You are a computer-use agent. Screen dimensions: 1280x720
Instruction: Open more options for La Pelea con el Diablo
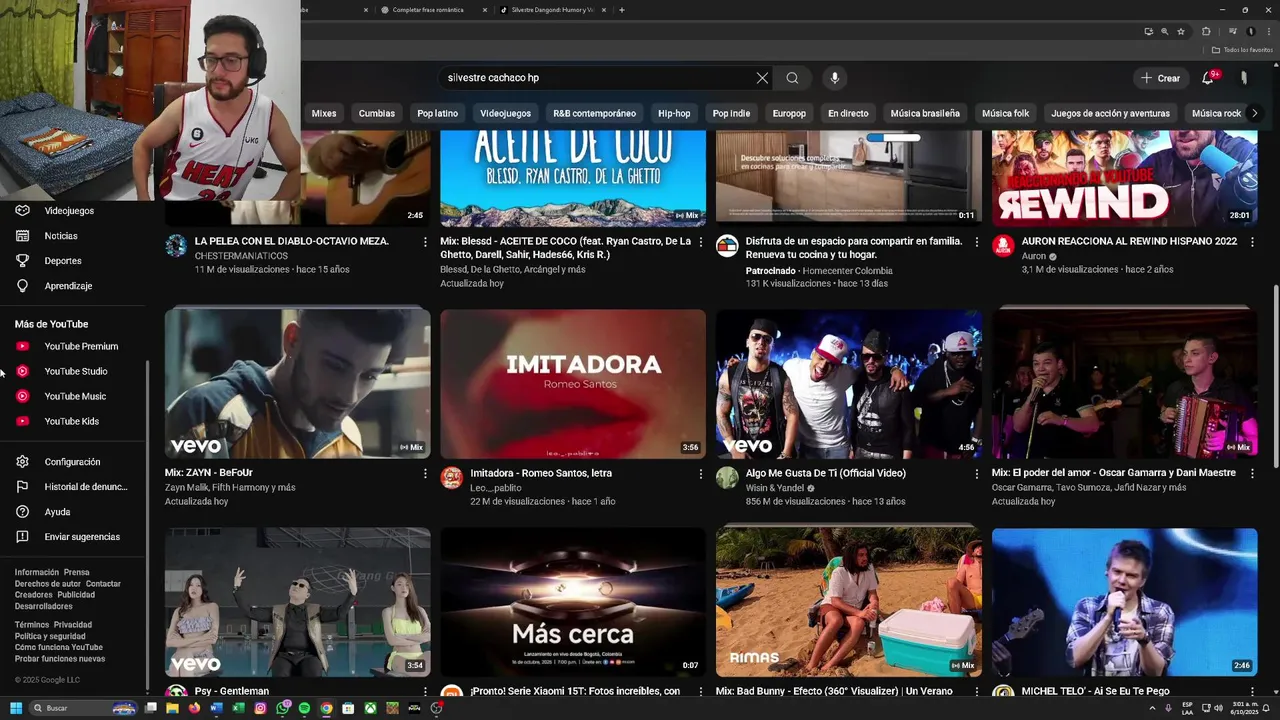click(425, 242)
